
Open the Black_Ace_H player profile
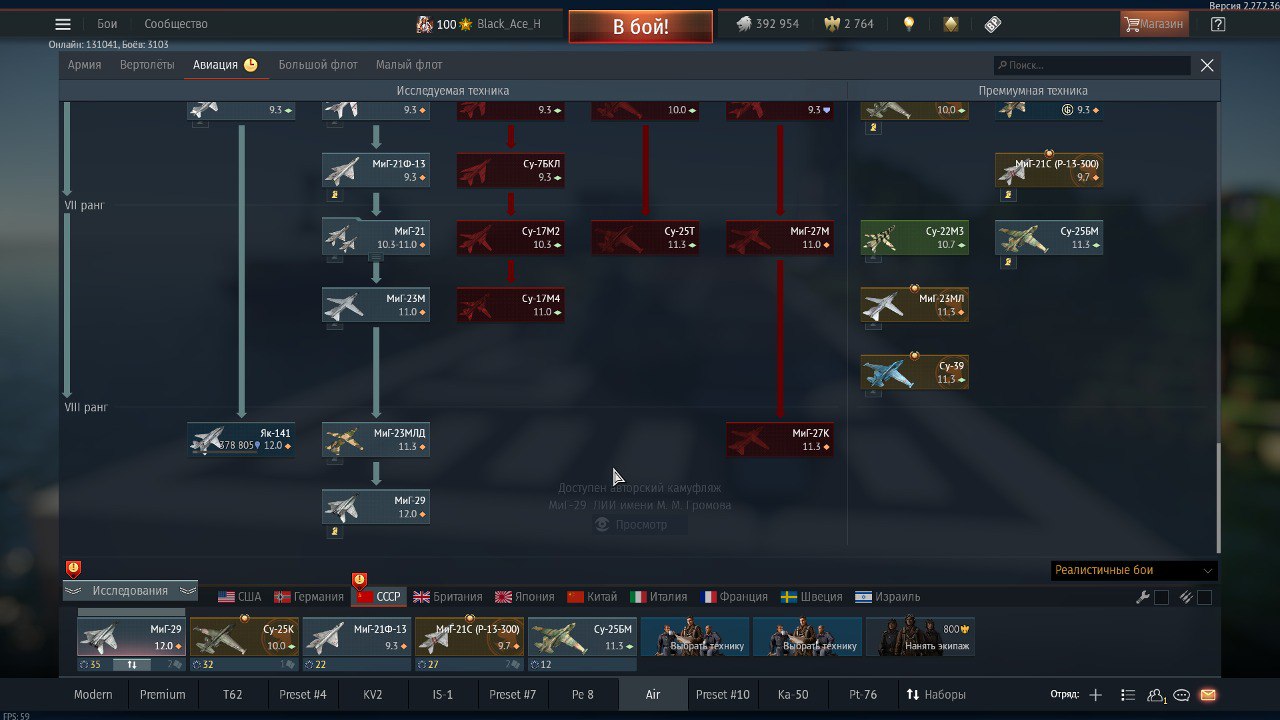point(508,24)
